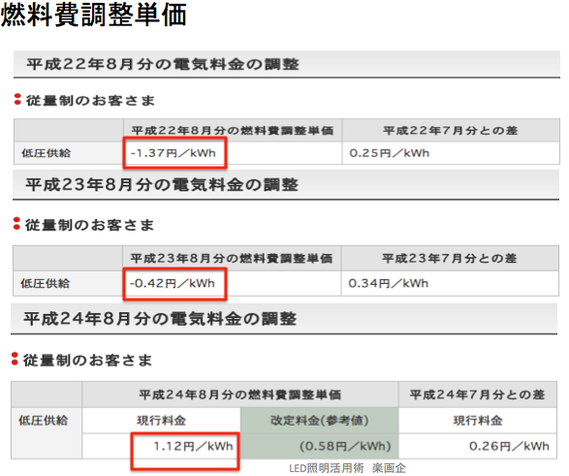
Task: Click 従量制のお客さま under 平成22年 heading
Action: 90,100
